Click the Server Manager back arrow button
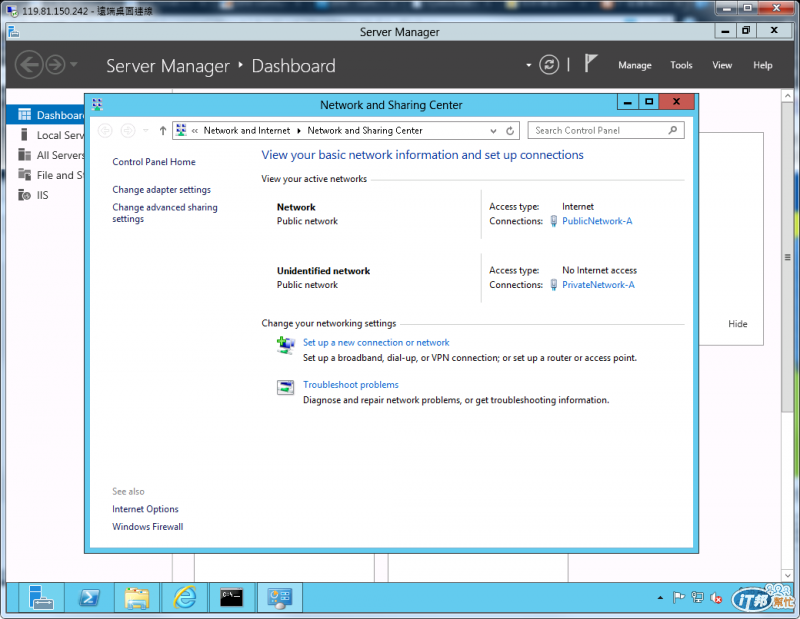 pos(29,65)
